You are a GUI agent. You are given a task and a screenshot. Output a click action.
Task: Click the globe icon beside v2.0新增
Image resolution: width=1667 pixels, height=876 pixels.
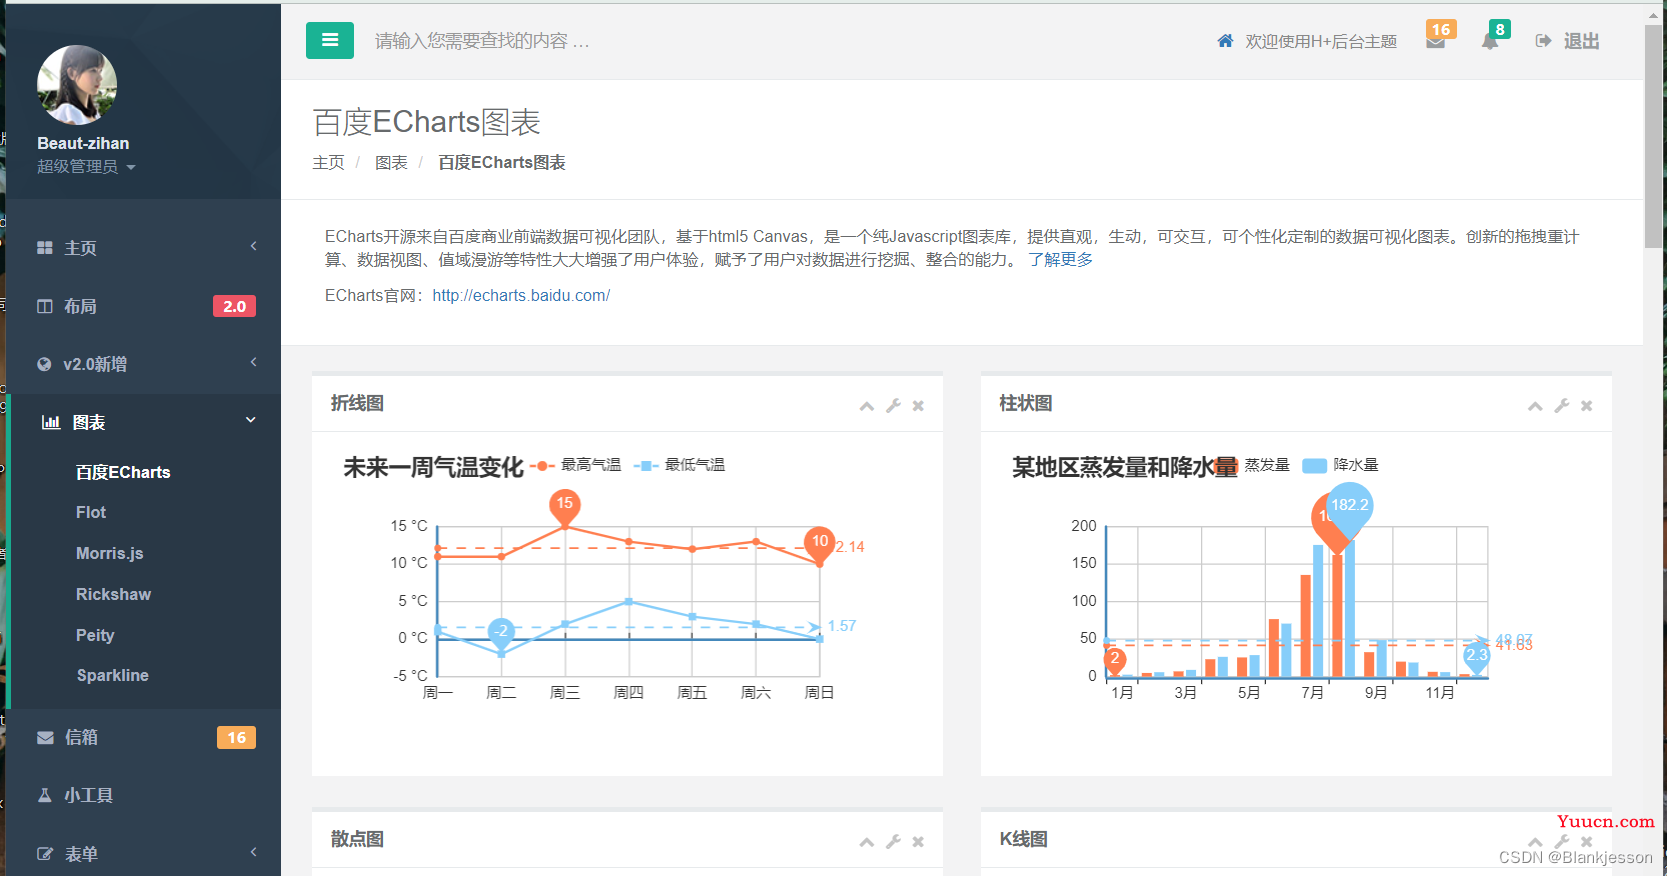44,364
